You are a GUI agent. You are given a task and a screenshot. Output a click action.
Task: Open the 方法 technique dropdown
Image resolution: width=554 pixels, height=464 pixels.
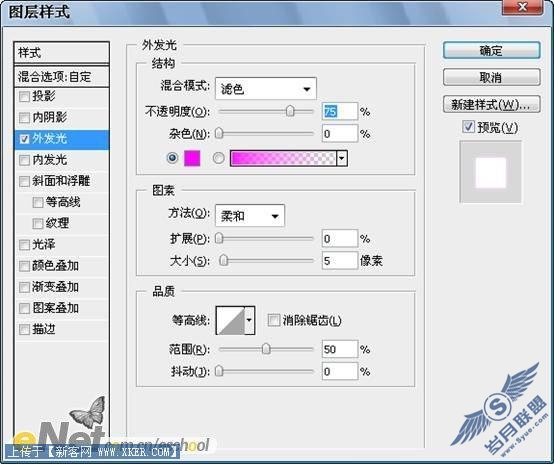(x=250, y=216)
